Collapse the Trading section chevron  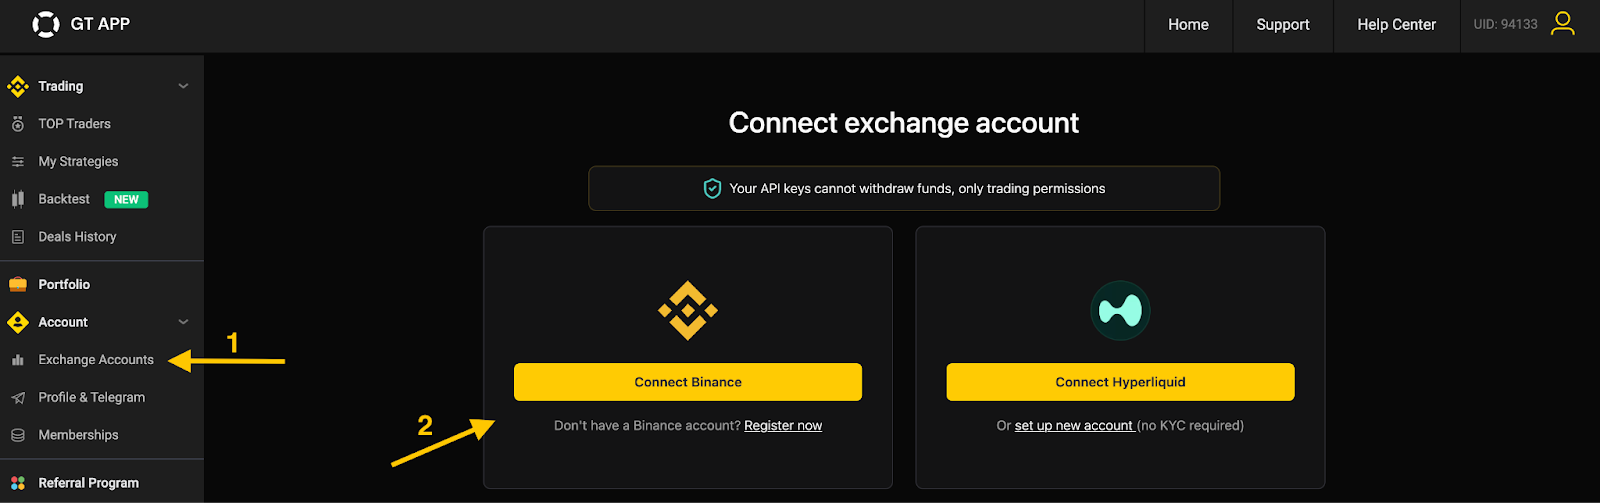(183, 86)
